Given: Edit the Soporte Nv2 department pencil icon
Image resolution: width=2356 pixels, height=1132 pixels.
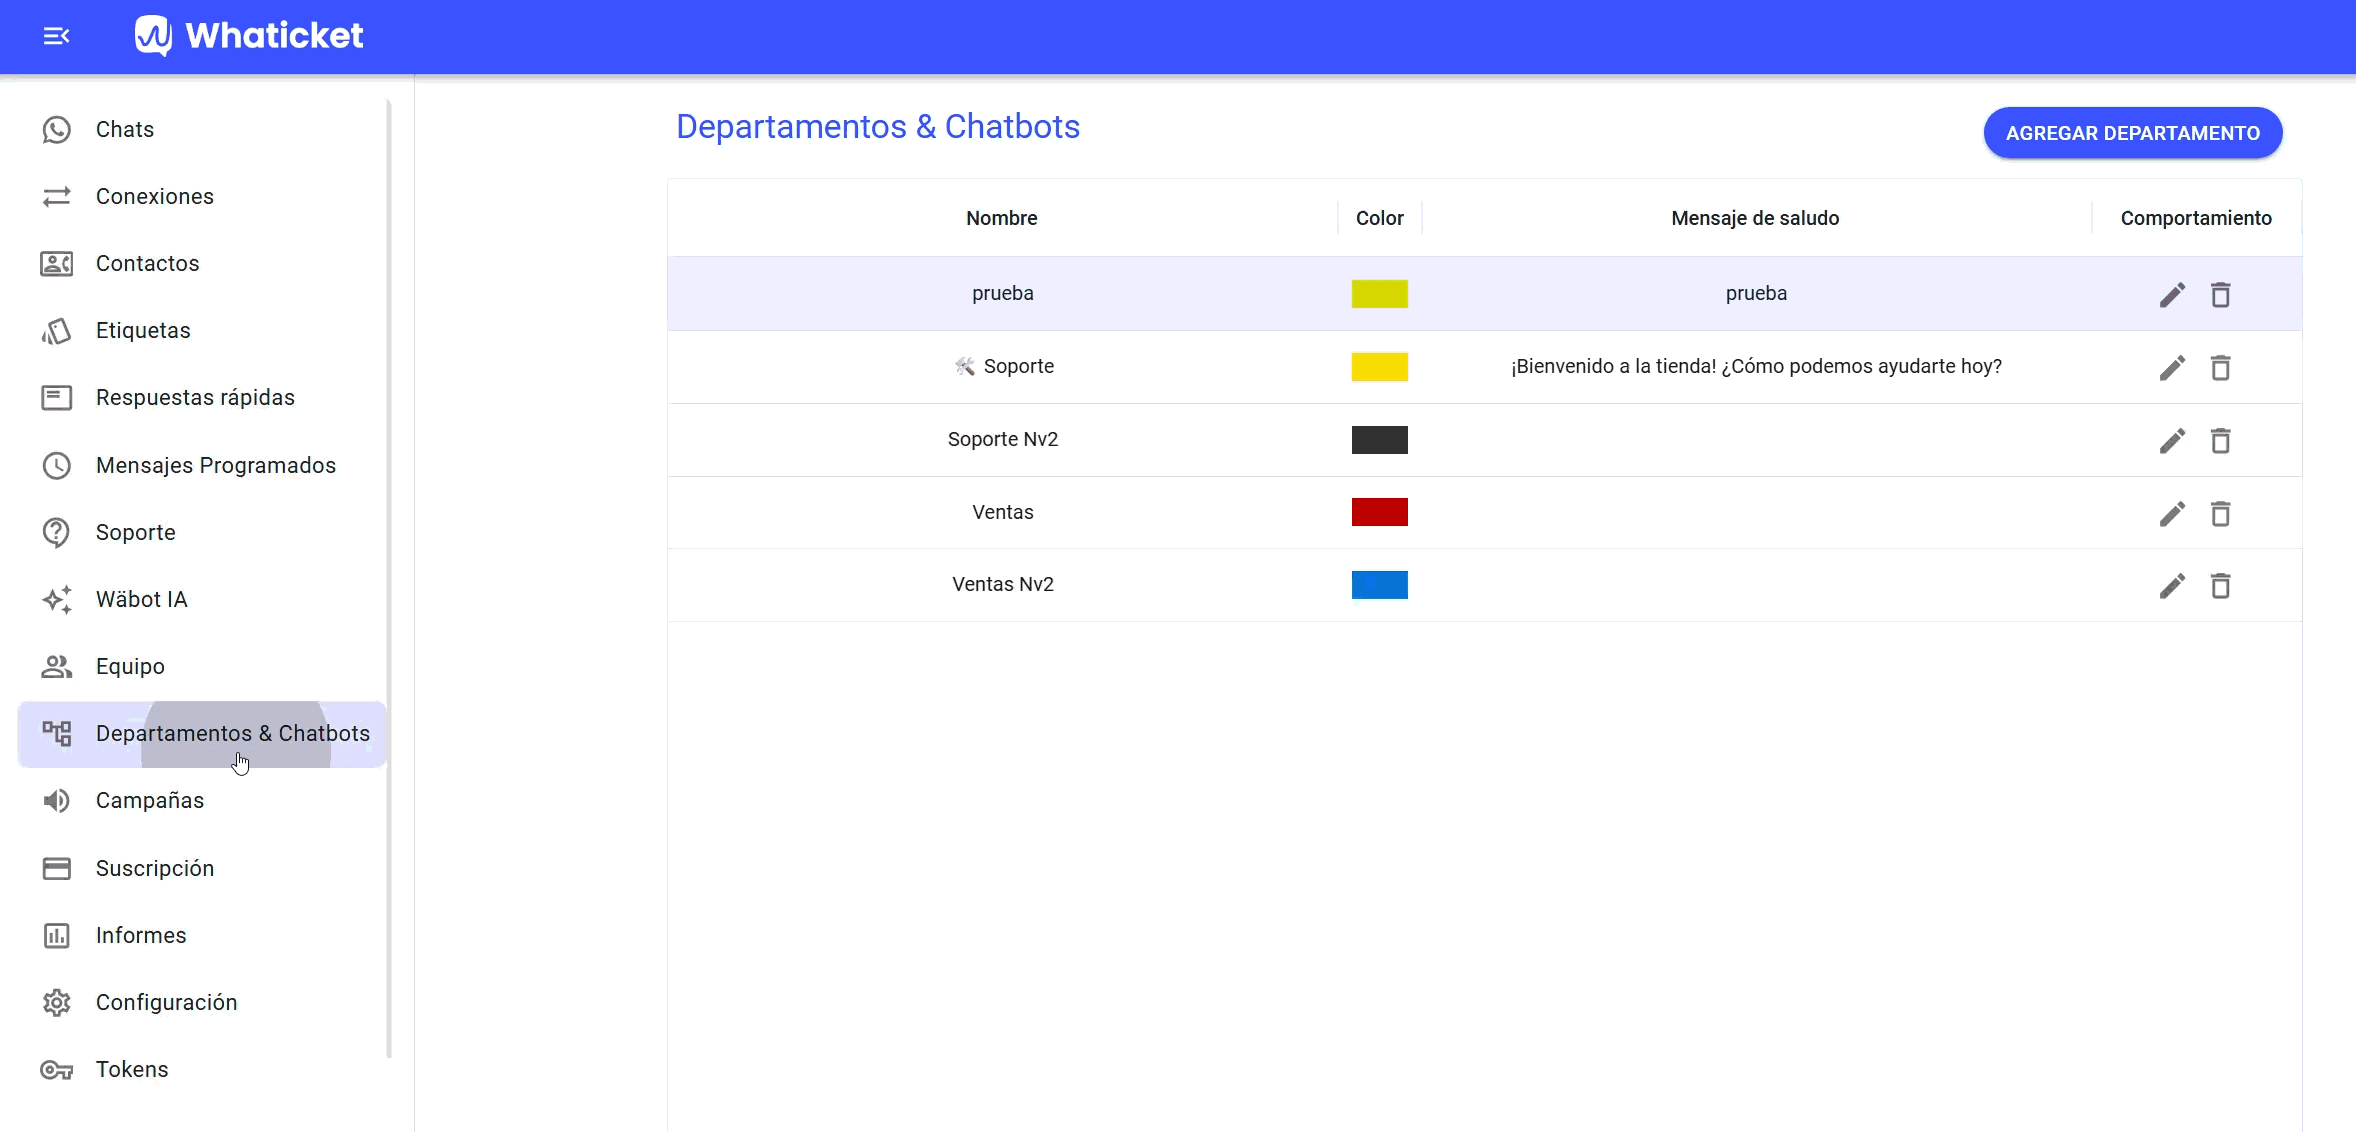Looking at the screenshot, I should (2172, 440).
